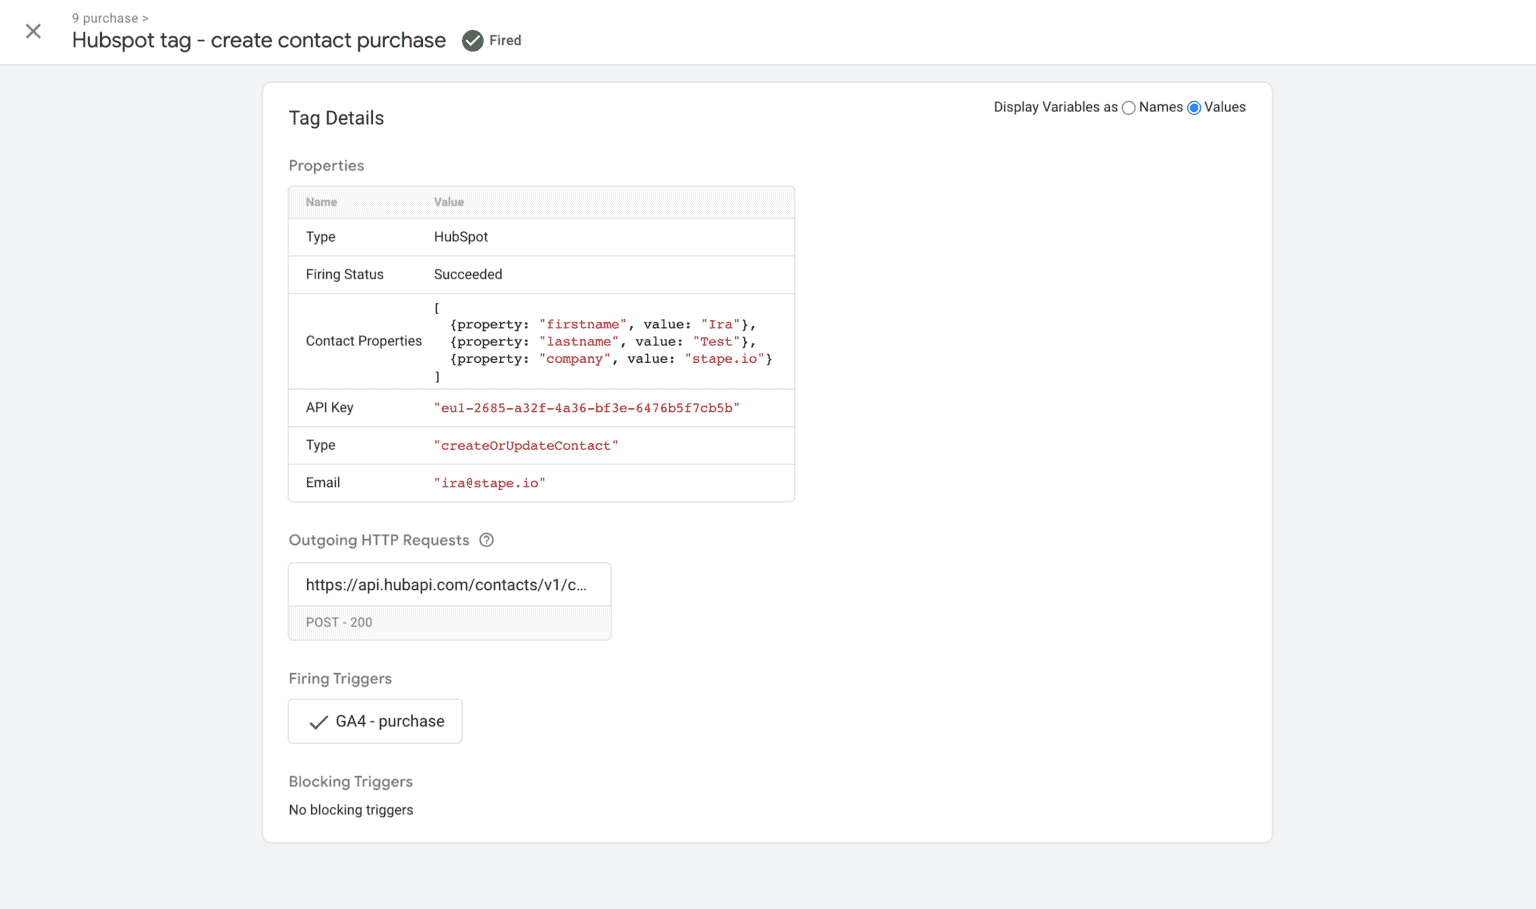Click the checkmark on GA4 - purchase trigger
Viewport: 1536px width, 909px height.
point(319,722)
